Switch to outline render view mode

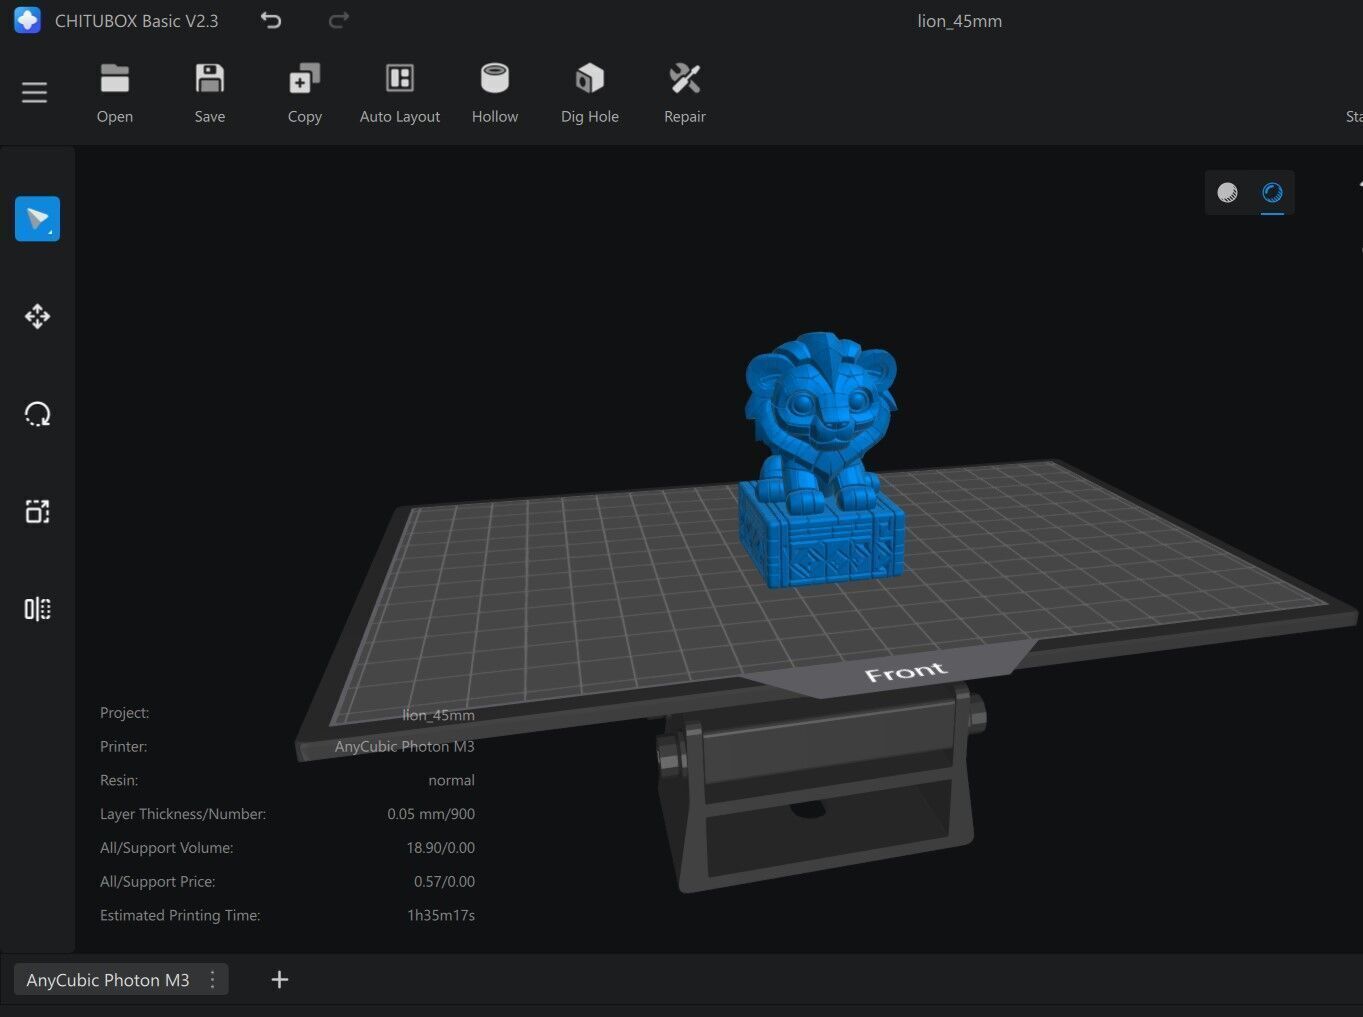click(x=1272, y=193)
